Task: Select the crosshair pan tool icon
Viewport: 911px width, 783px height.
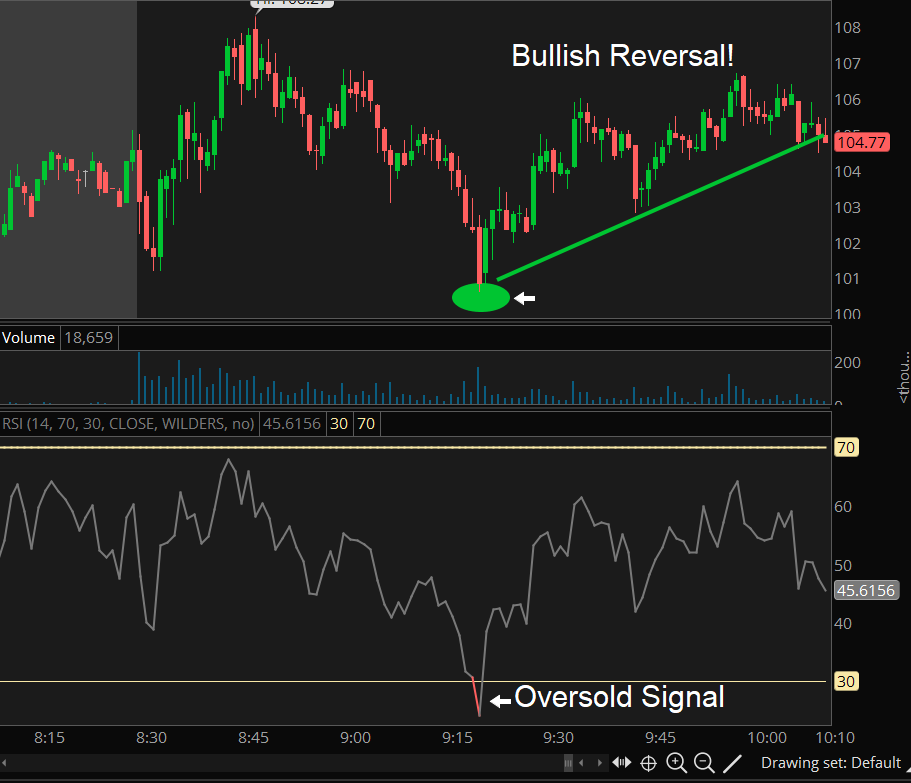Action: (648, 763)
